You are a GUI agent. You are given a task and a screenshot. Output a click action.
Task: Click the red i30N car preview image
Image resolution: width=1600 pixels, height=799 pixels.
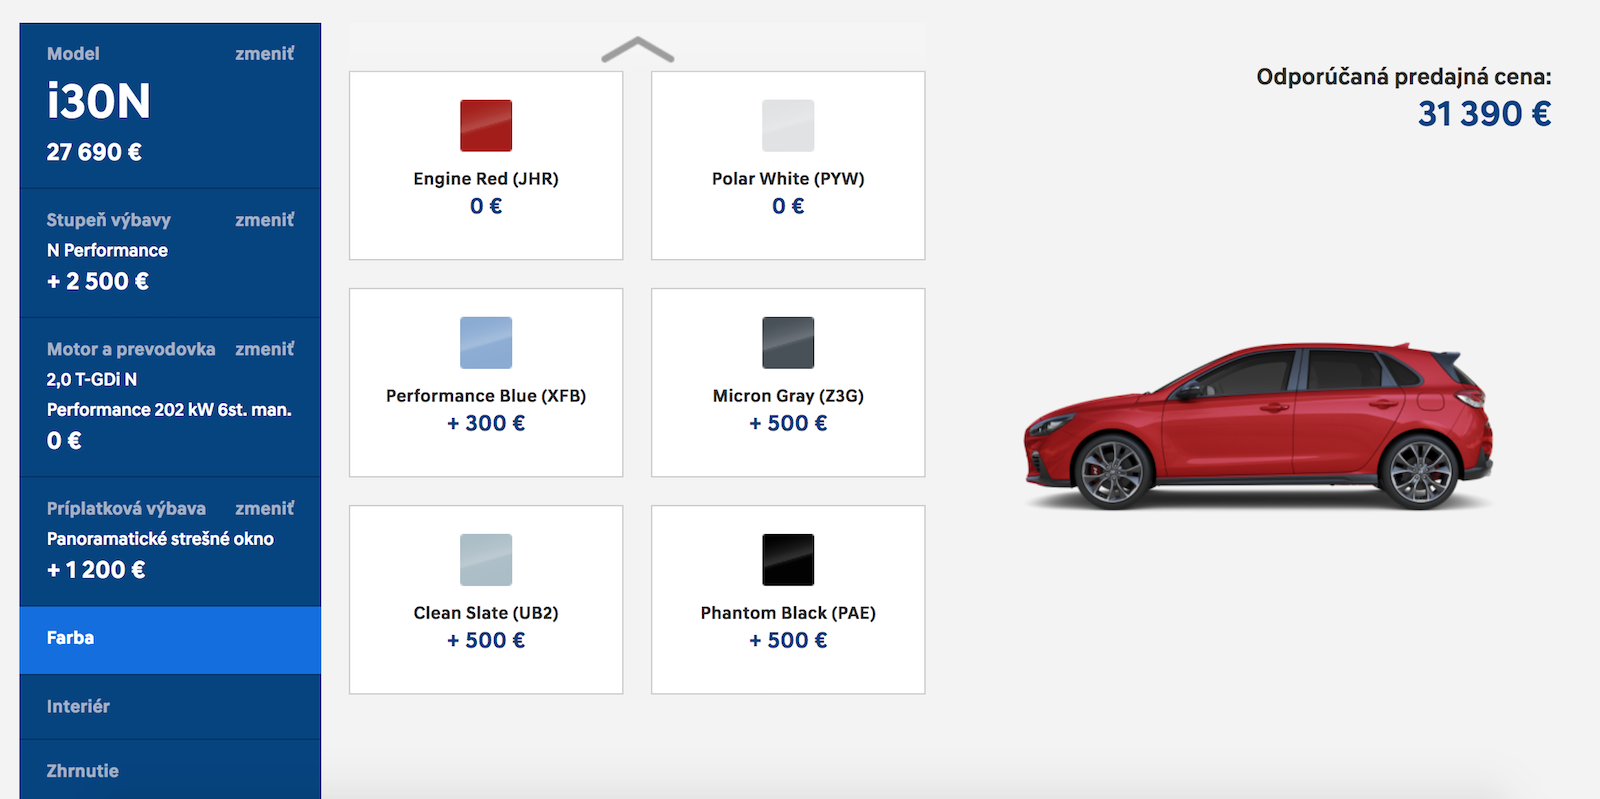[1258, 426]
